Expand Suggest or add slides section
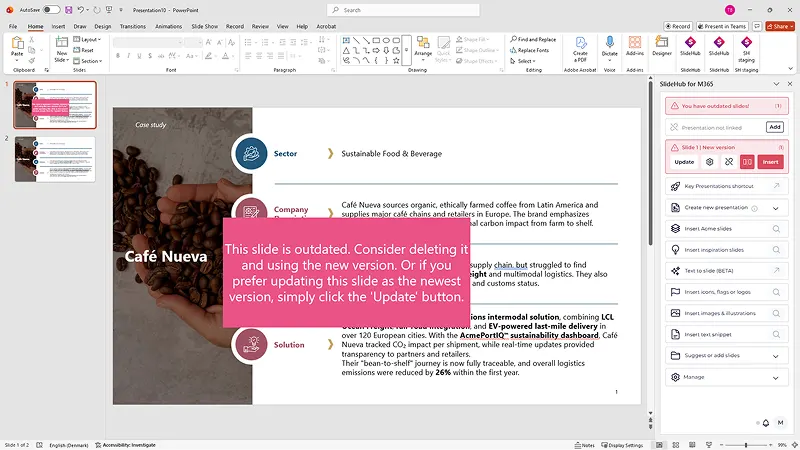Image resolution: width=800 pixels, height=450 pixels. coord(776,356)
